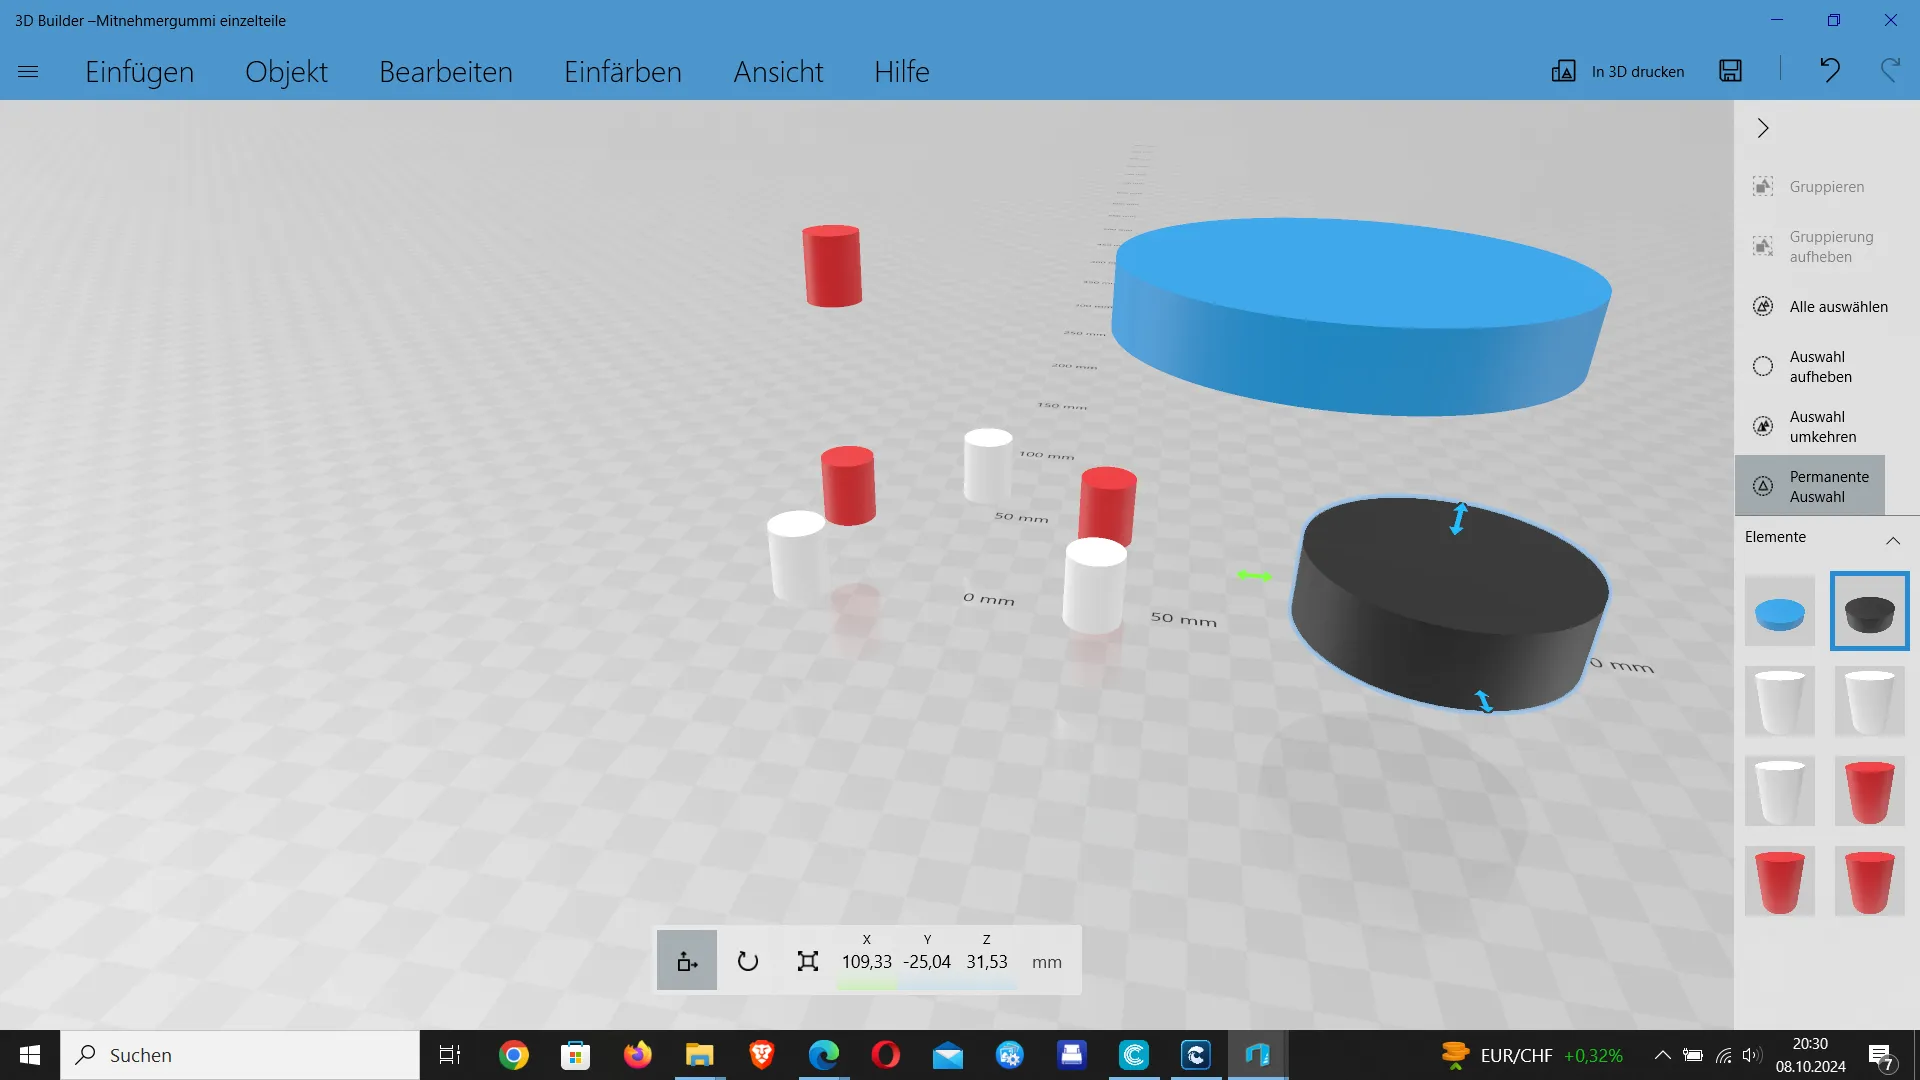Click Auswahl aufheben to deselect
1920x1080 pixels.
(x=1820, y=367)
